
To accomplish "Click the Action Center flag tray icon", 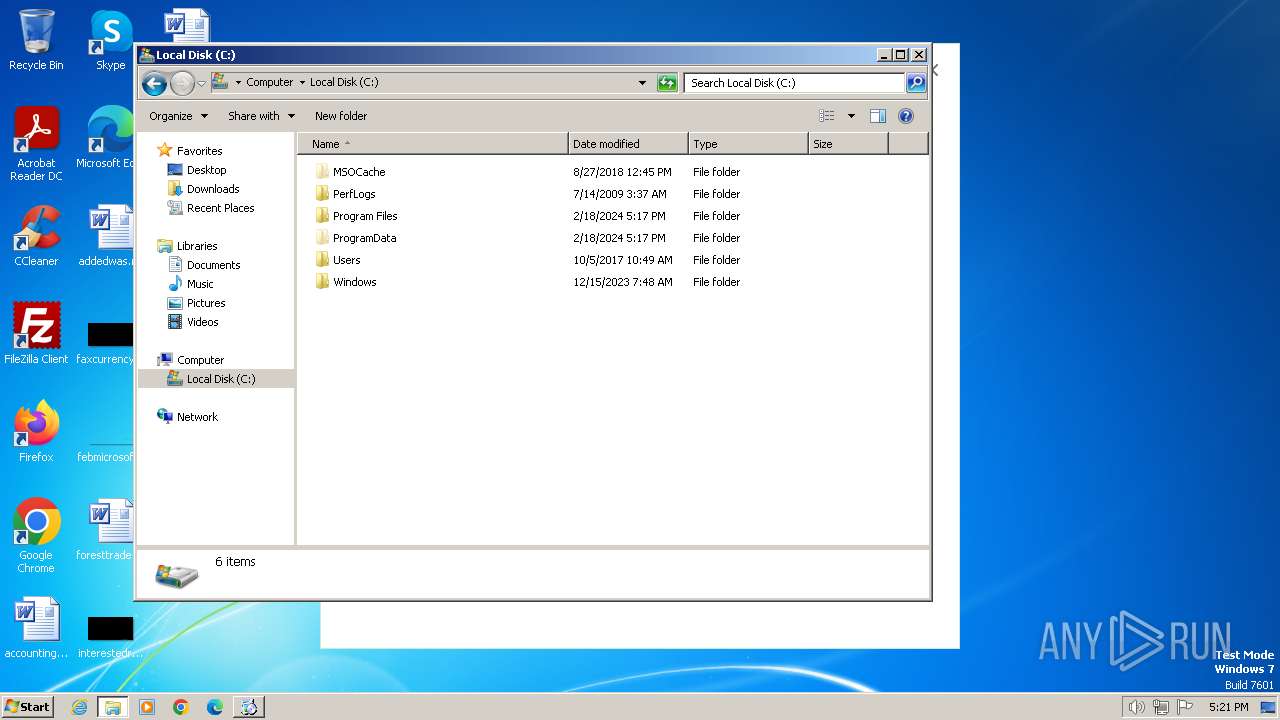I will tap(1185, 707).
